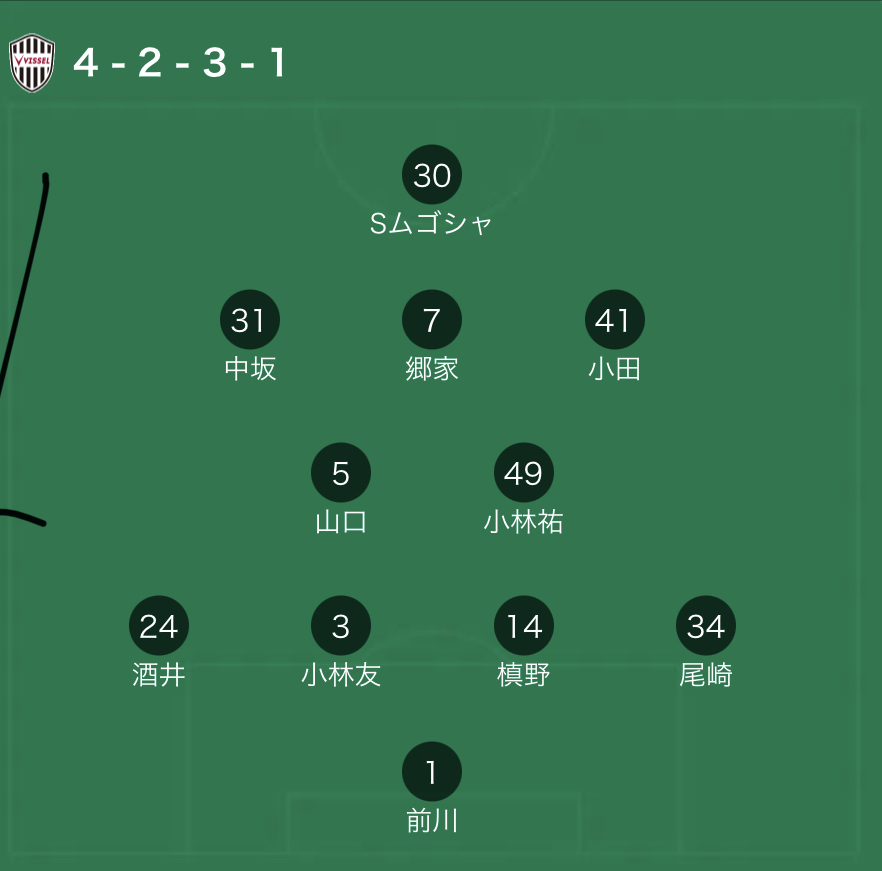This screenshot has width=882, height=871.
Task: Open the 小林祐 player name
Action: click(524, 522)
